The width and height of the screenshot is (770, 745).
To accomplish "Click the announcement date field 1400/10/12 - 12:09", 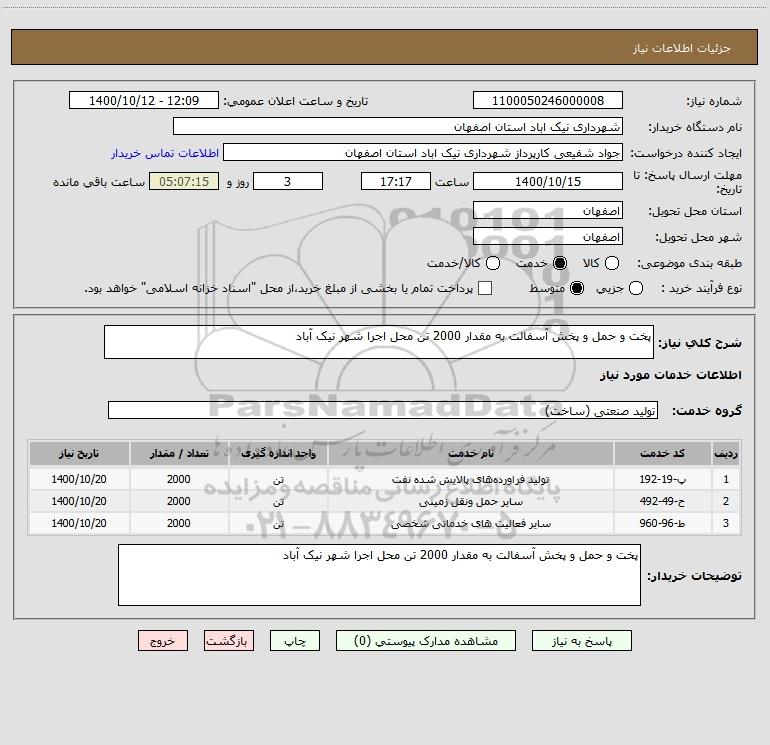I will coord(144,100).
